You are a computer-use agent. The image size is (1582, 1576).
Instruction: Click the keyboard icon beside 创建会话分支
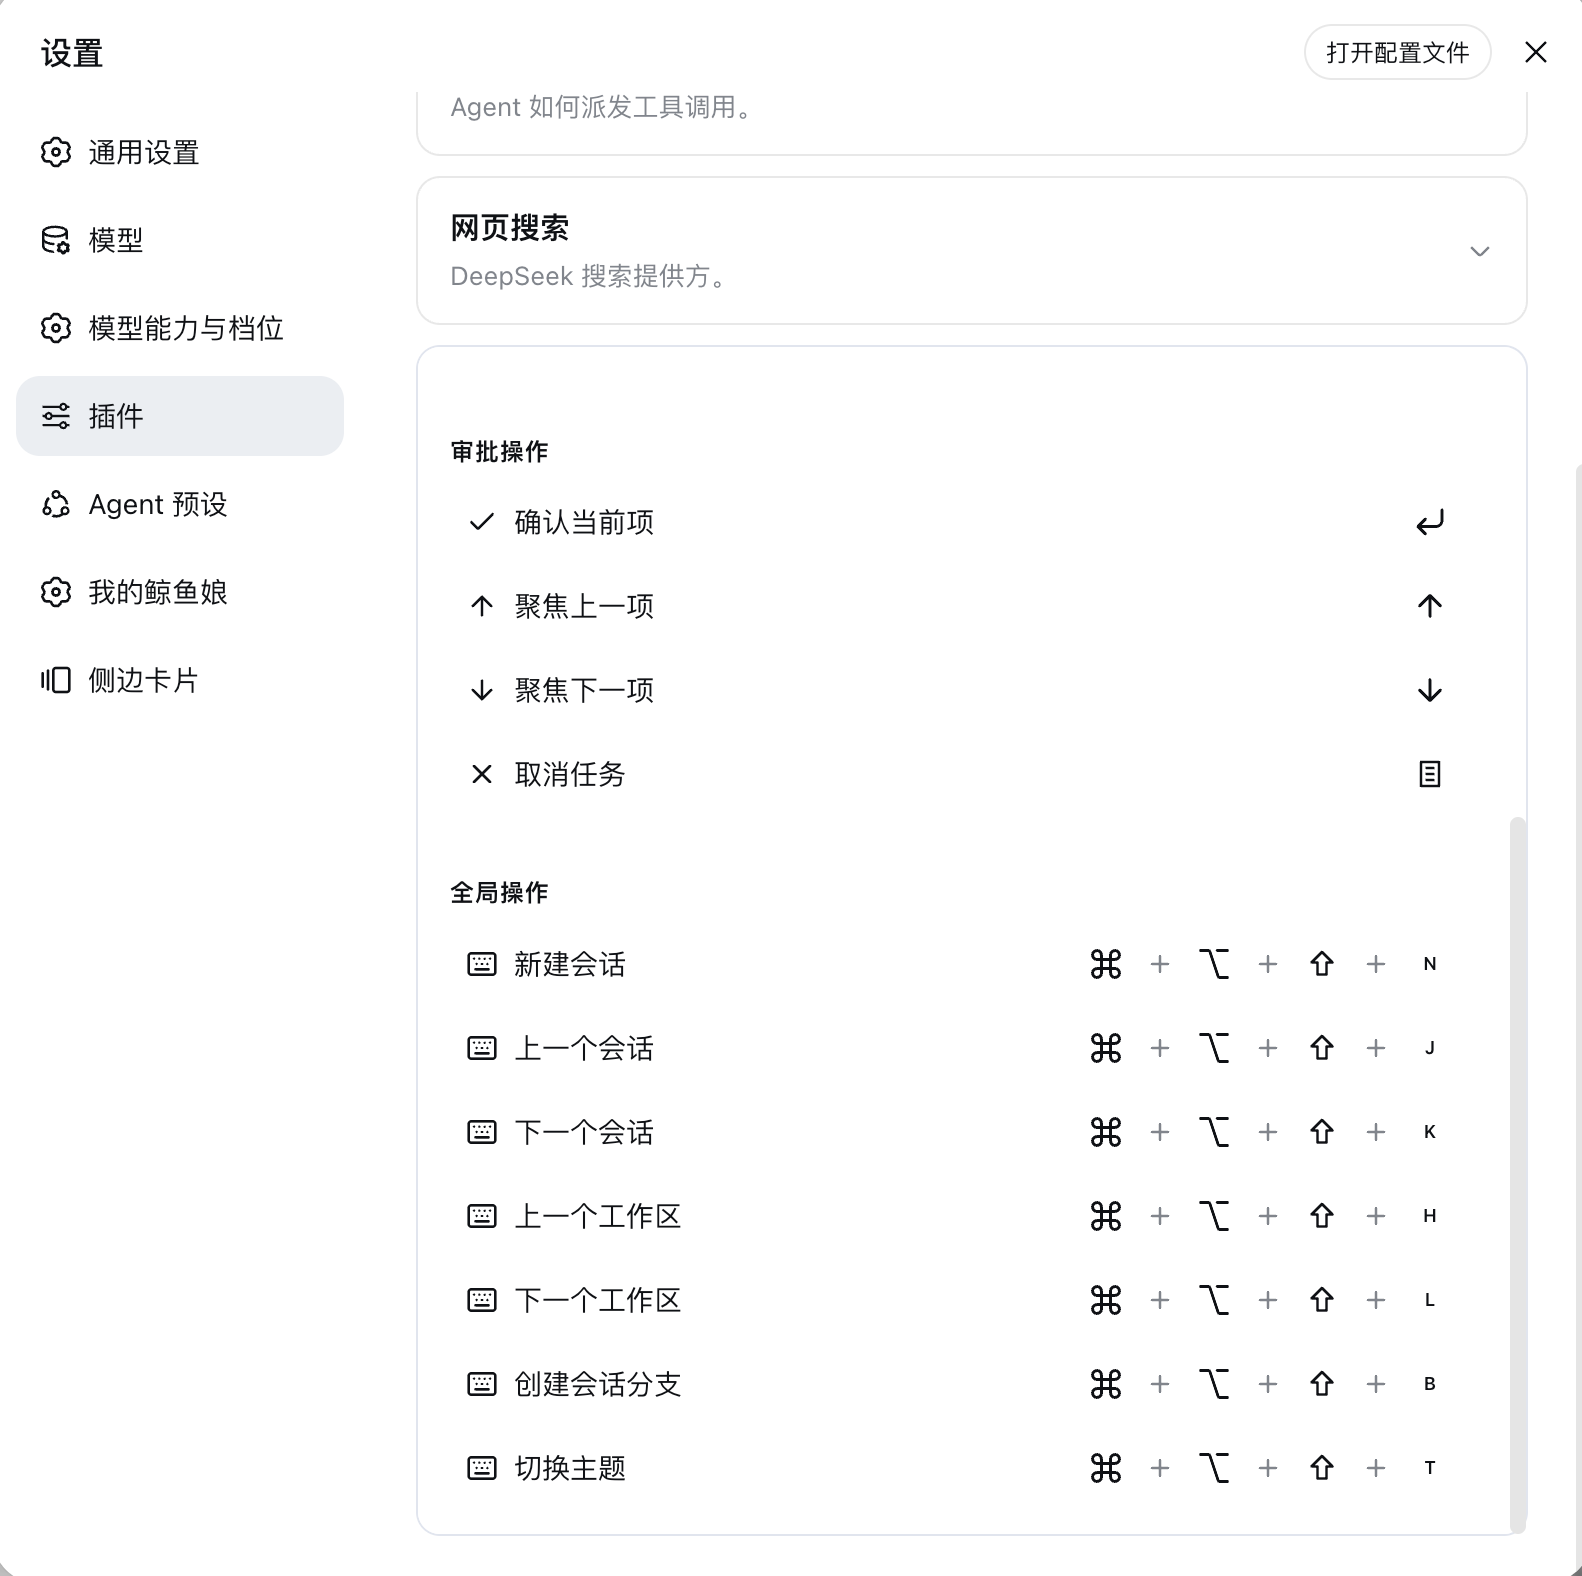tap(482, 1384)
